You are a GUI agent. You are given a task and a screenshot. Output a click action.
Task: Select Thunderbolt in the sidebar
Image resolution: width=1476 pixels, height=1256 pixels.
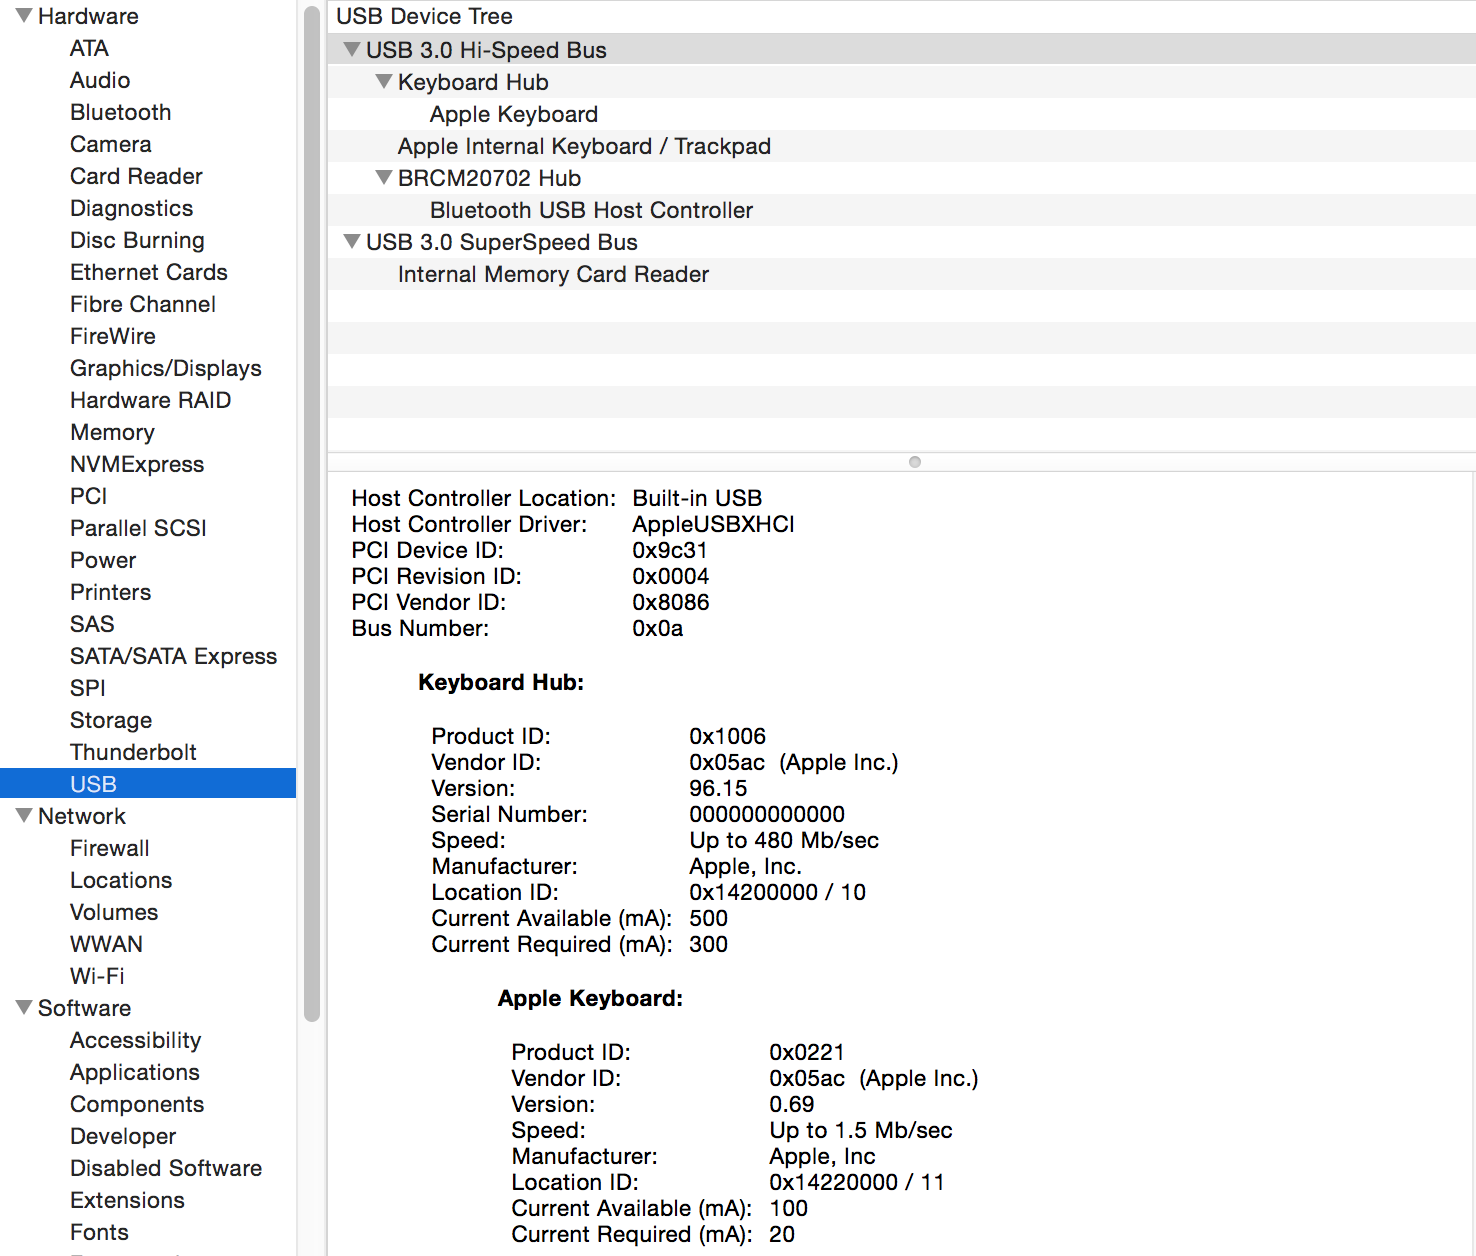(133, 752)
